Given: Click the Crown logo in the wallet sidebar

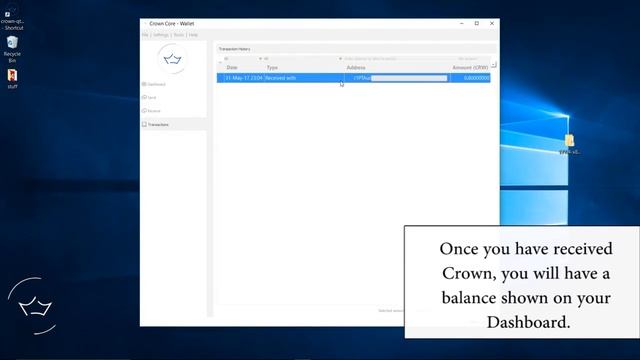Looking at the screenshot, I should (173, 59).
